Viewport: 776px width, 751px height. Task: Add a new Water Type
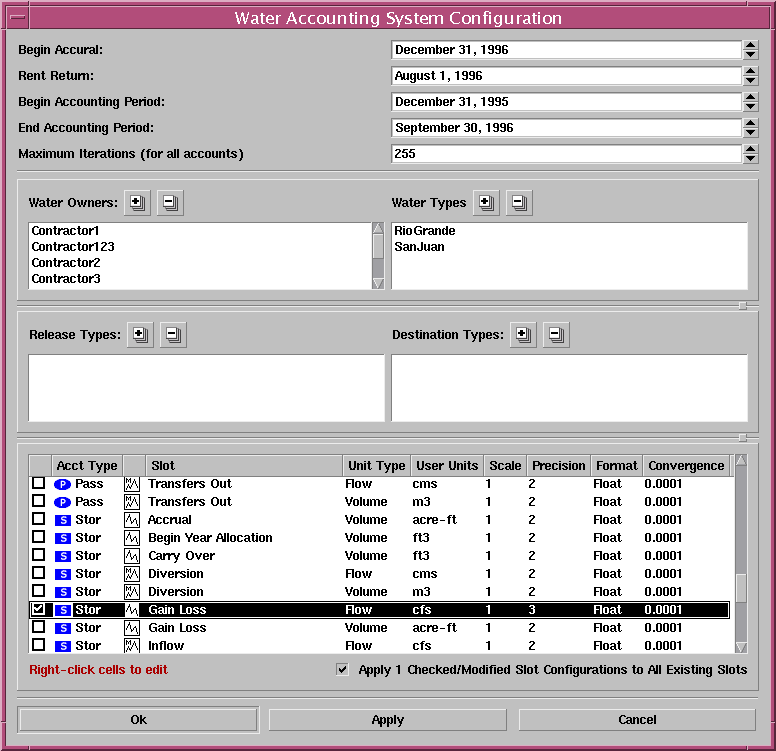pos(486,202)
